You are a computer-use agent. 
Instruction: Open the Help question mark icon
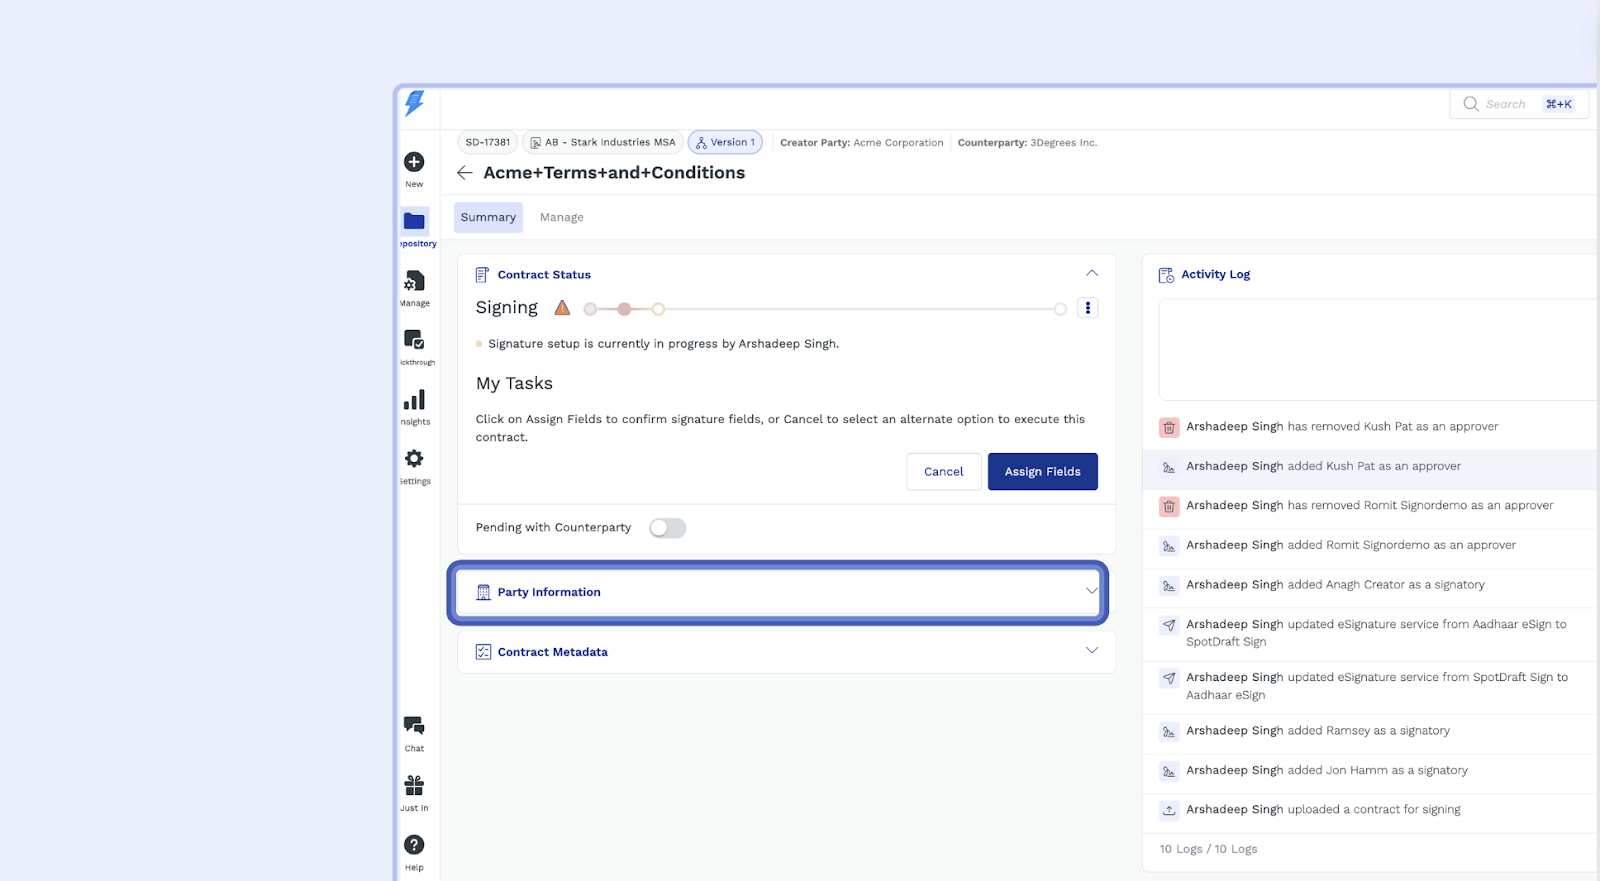click(414, 845)
